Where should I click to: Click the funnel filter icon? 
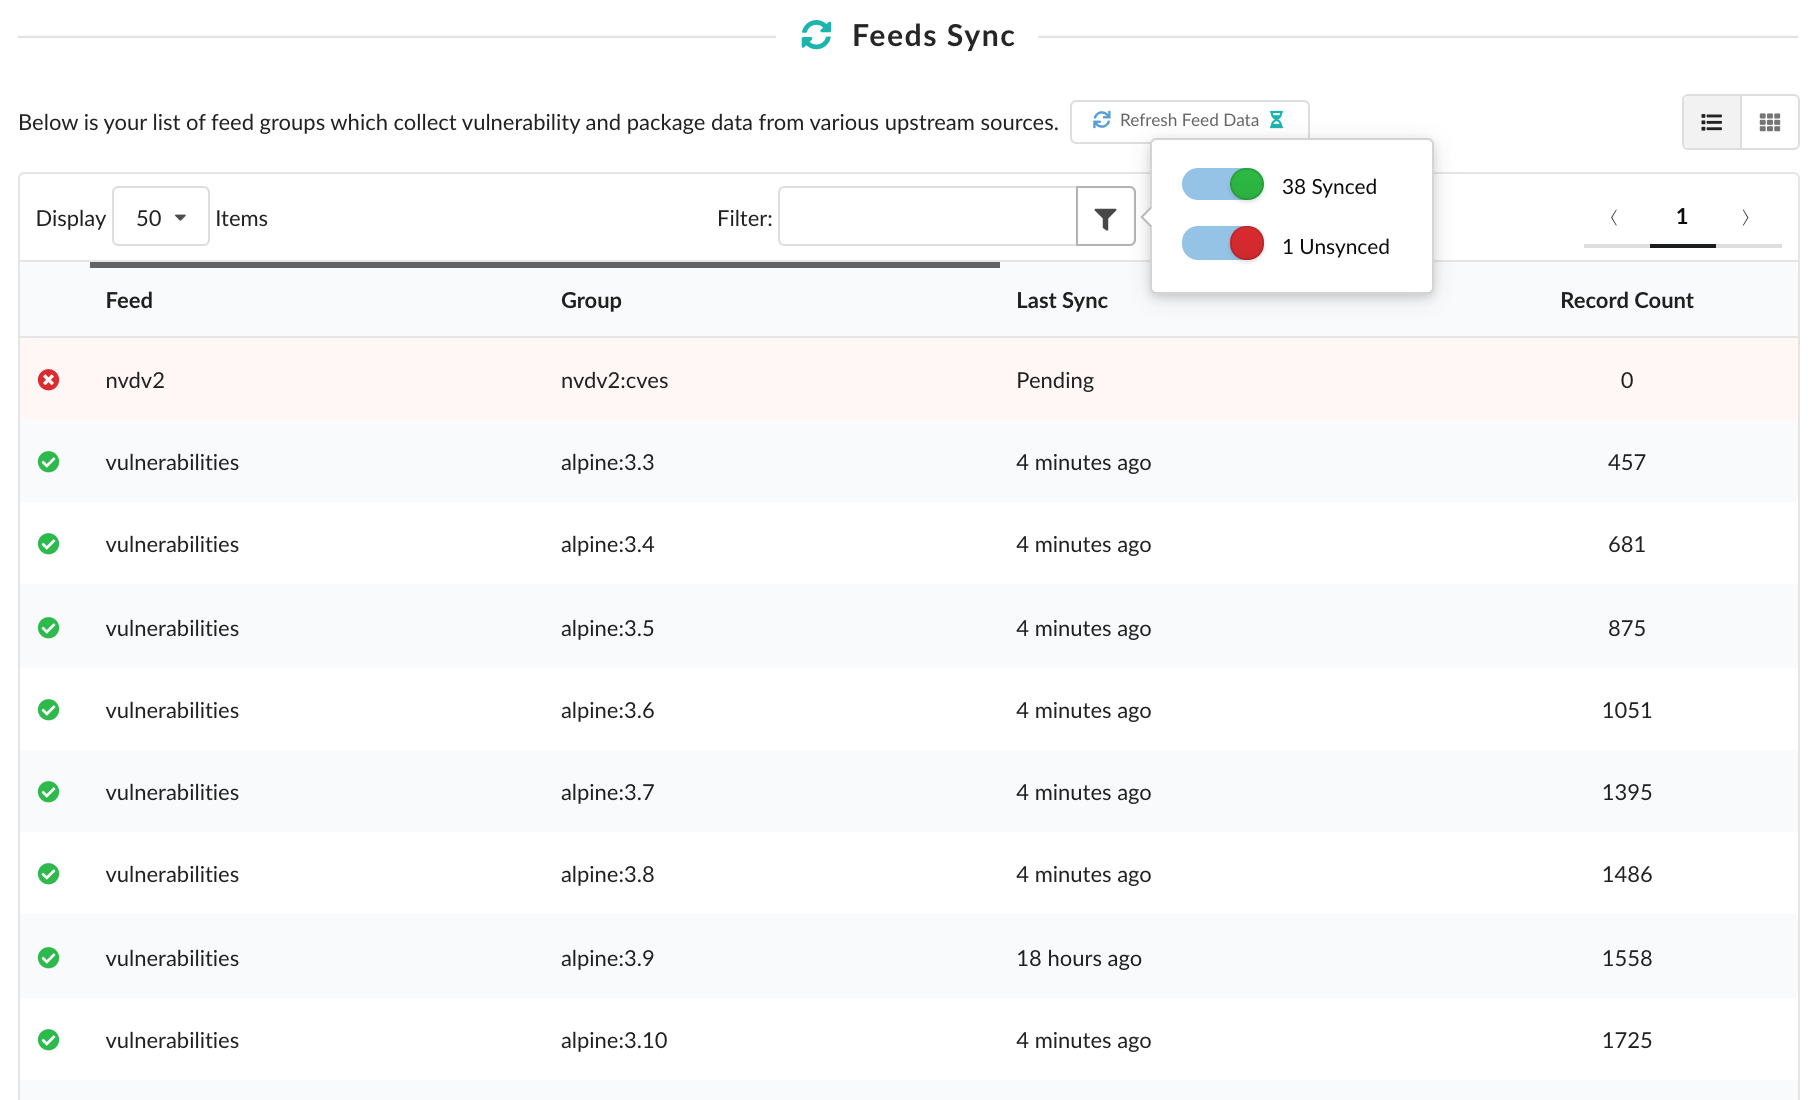point(1105,217)
